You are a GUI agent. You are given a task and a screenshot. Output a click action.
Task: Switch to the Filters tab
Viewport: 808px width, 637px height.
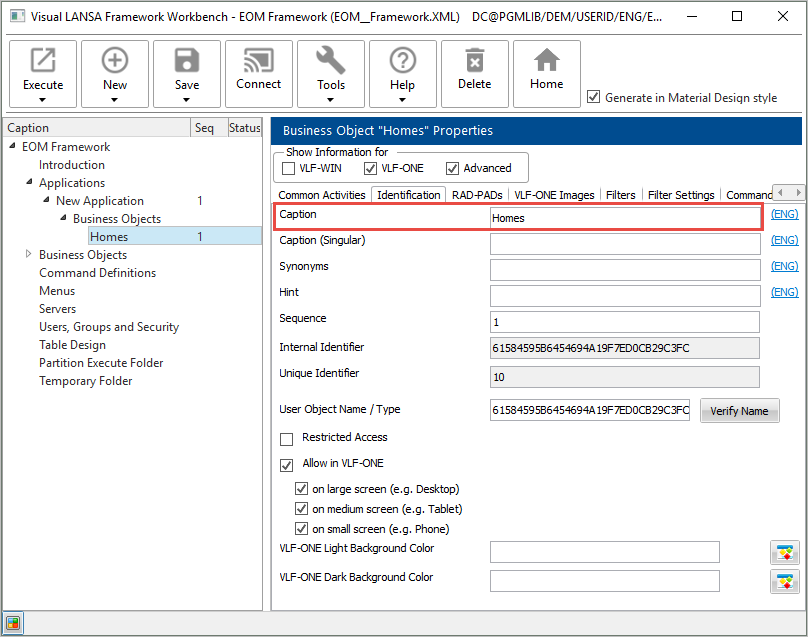point(620,195)
